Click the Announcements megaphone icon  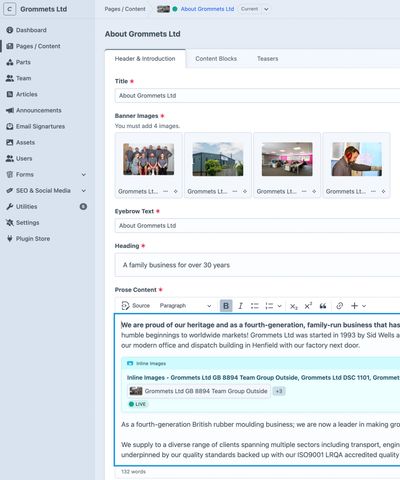tap(10, 110)
